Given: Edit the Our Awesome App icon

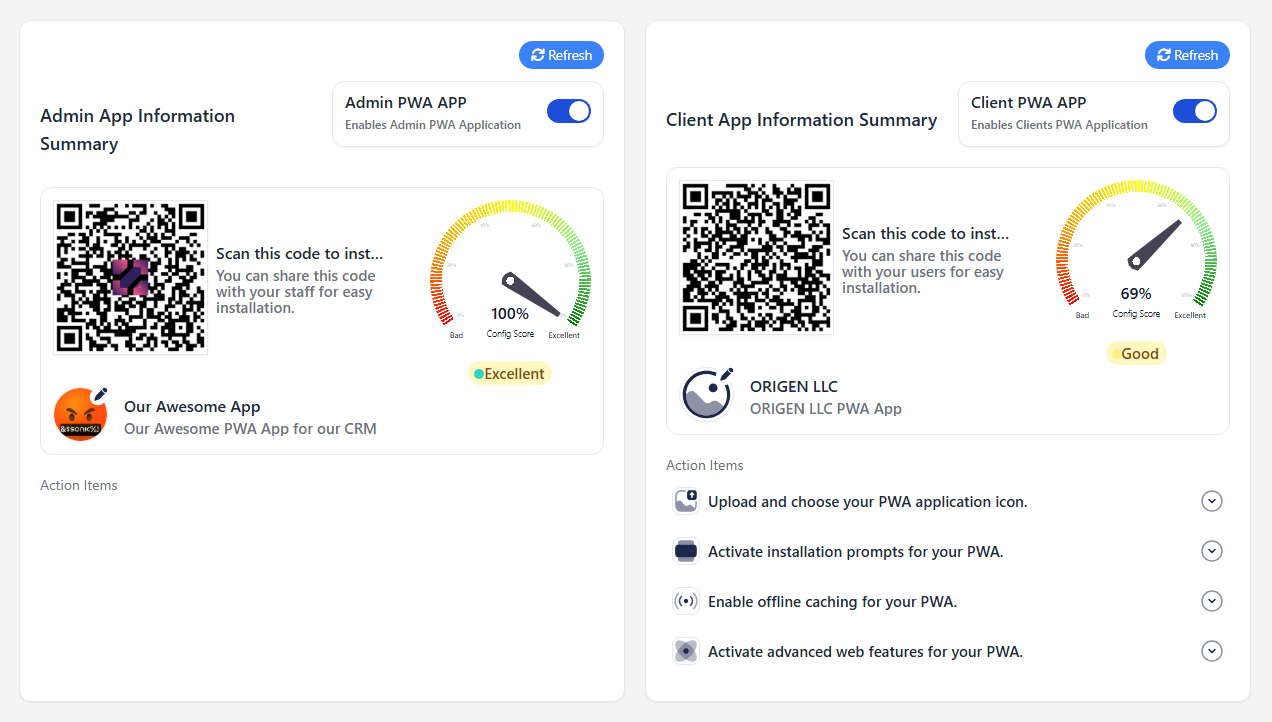Looking at the screenshot, I should point(99,394).
